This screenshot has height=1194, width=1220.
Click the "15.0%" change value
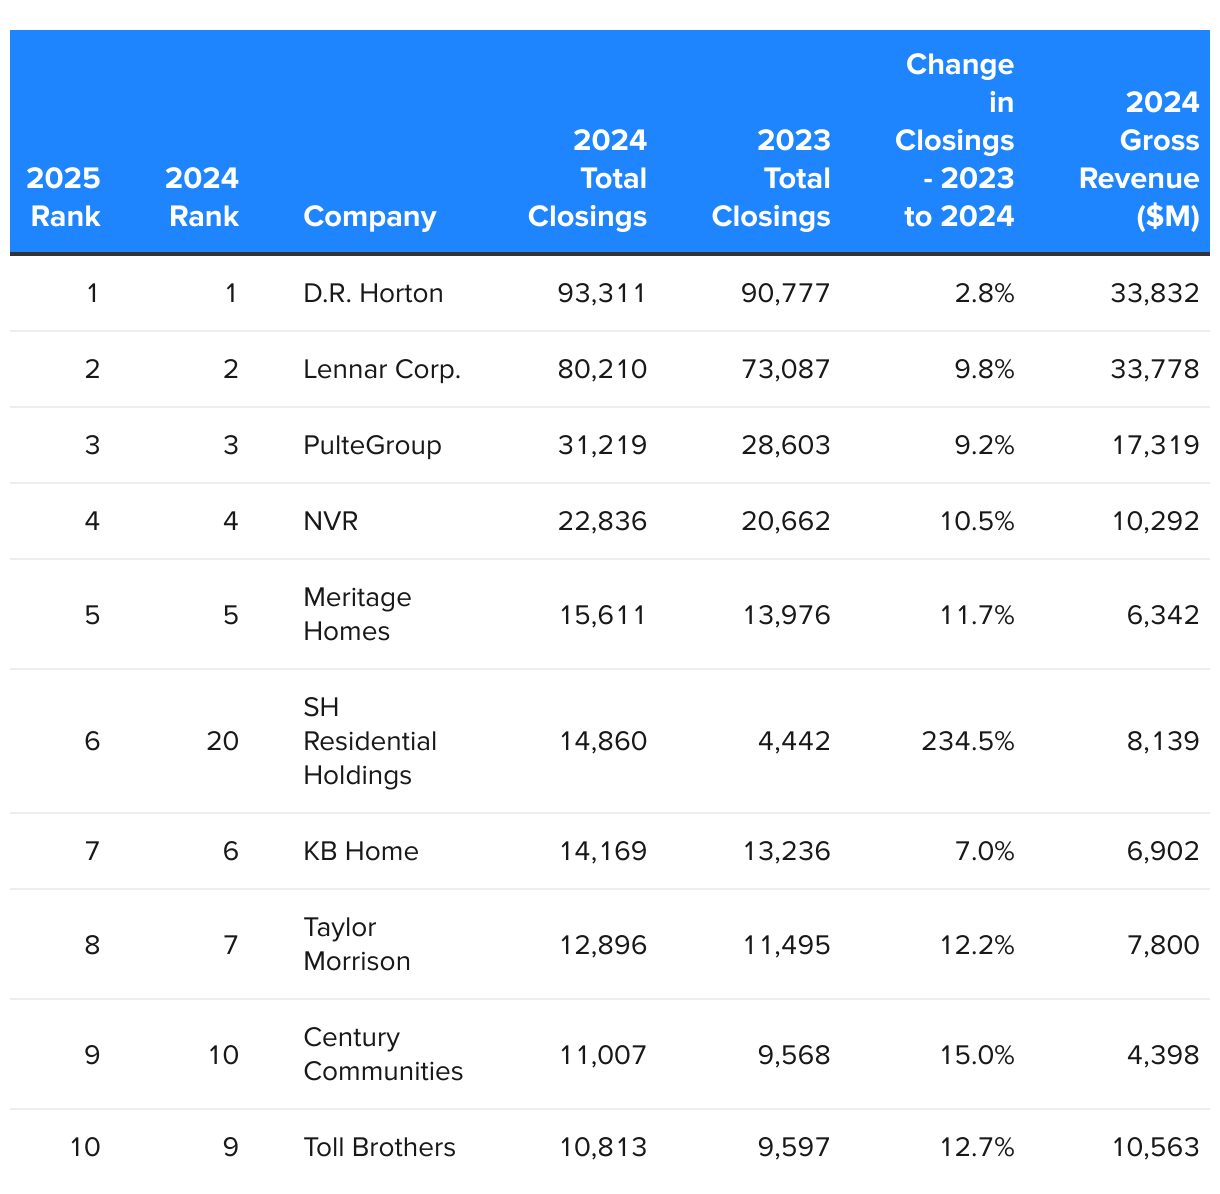click(x=977, y=1054)
